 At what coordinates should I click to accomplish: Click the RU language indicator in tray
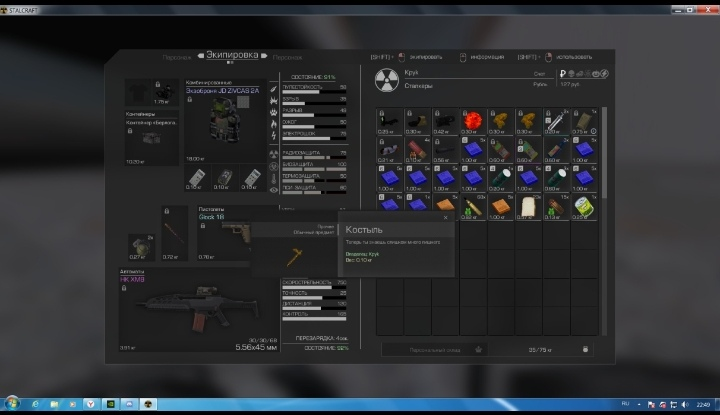[x=625, y=404]
